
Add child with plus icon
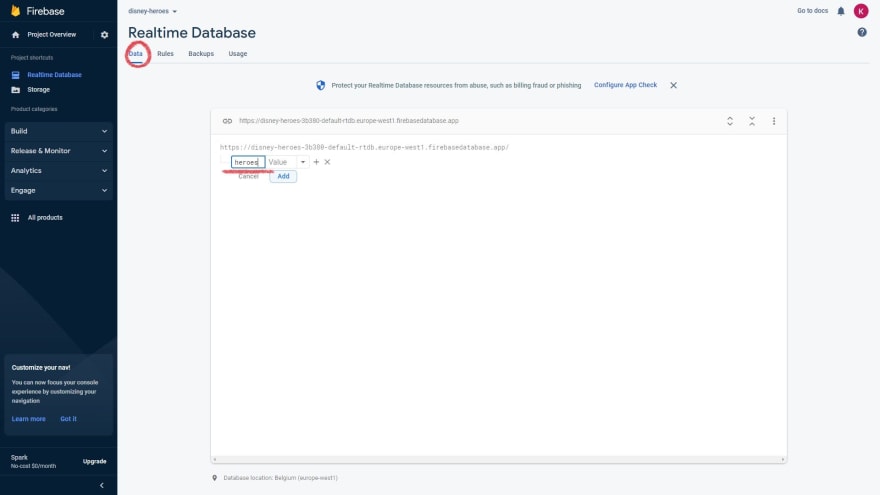coord(316,162)
